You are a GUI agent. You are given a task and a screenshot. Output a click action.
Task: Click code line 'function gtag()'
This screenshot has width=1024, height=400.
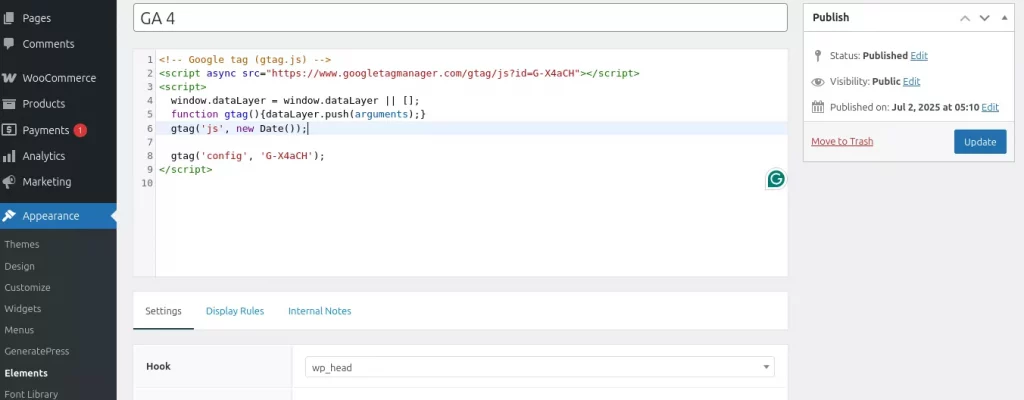point(298,114)
